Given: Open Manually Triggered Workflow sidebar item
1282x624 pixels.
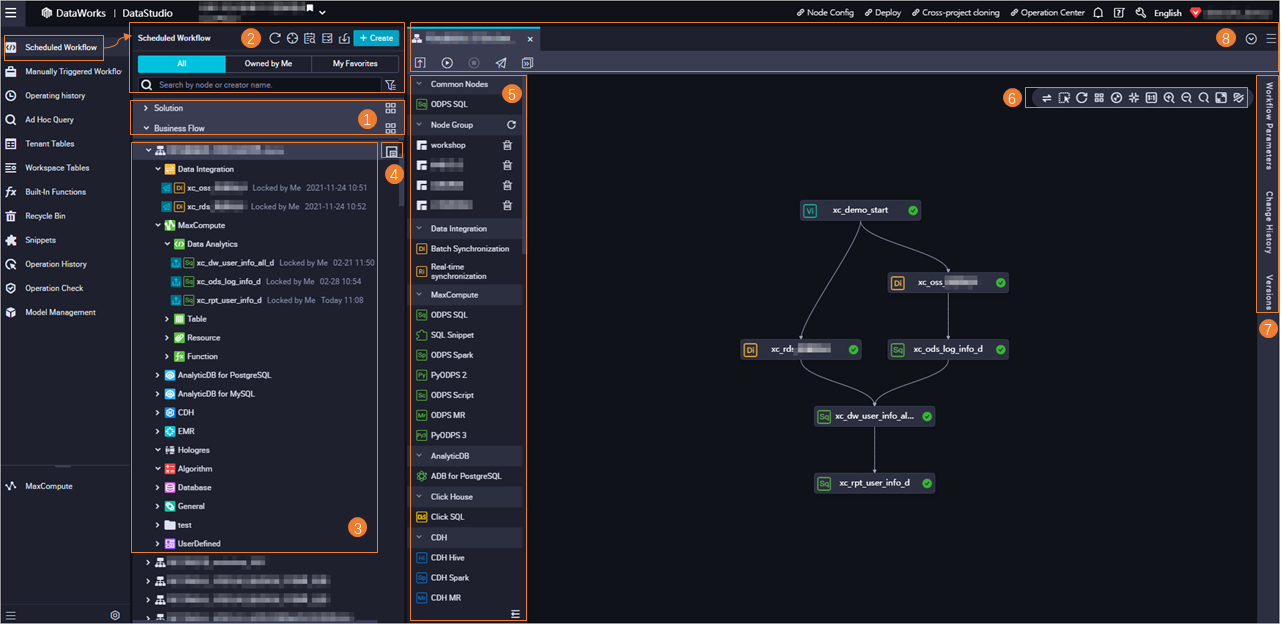Looking at the screenshot, I should click(65, 72).
